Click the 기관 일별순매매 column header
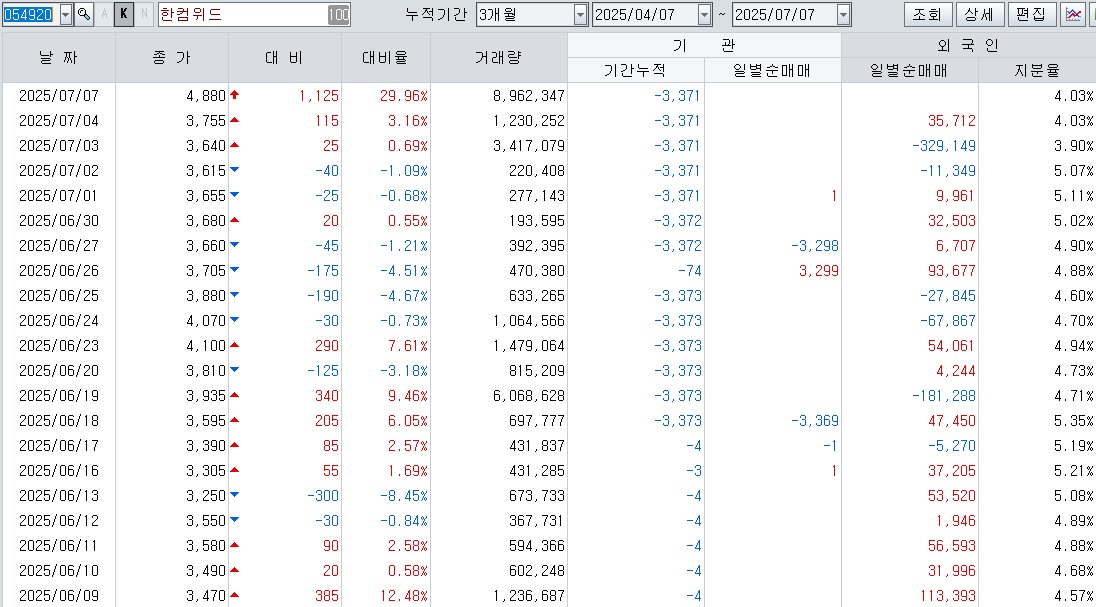Image resolution: width=1096 pixels, height=607 pixels. pos(772,70)
